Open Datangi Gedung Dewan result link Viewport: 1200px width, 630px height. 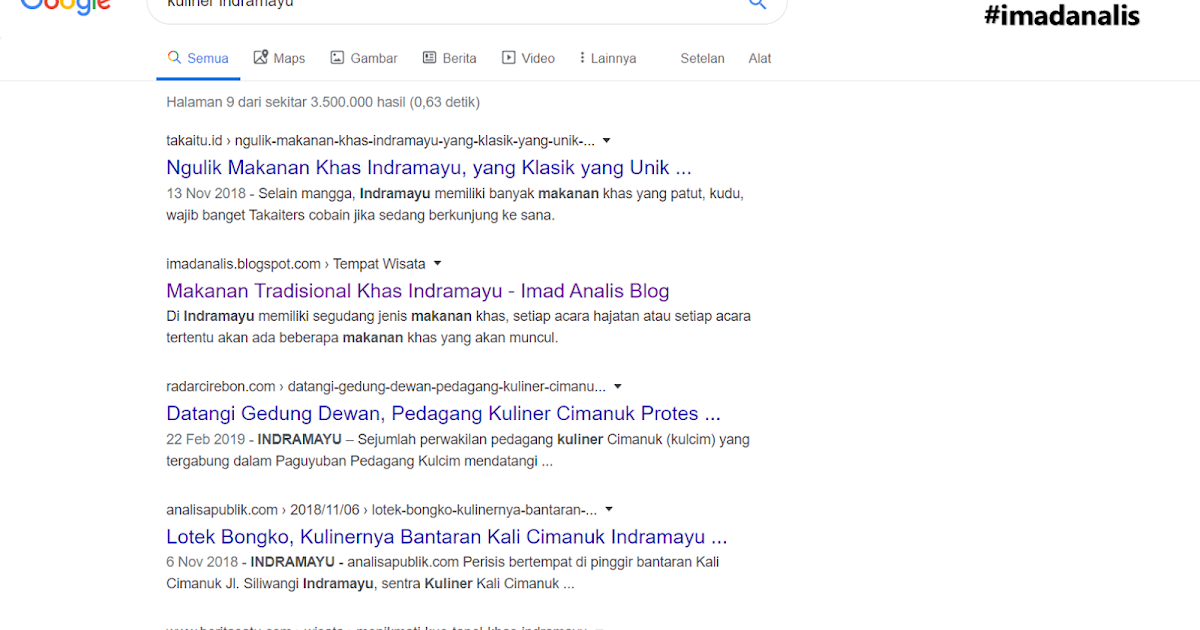click(443, 413)
